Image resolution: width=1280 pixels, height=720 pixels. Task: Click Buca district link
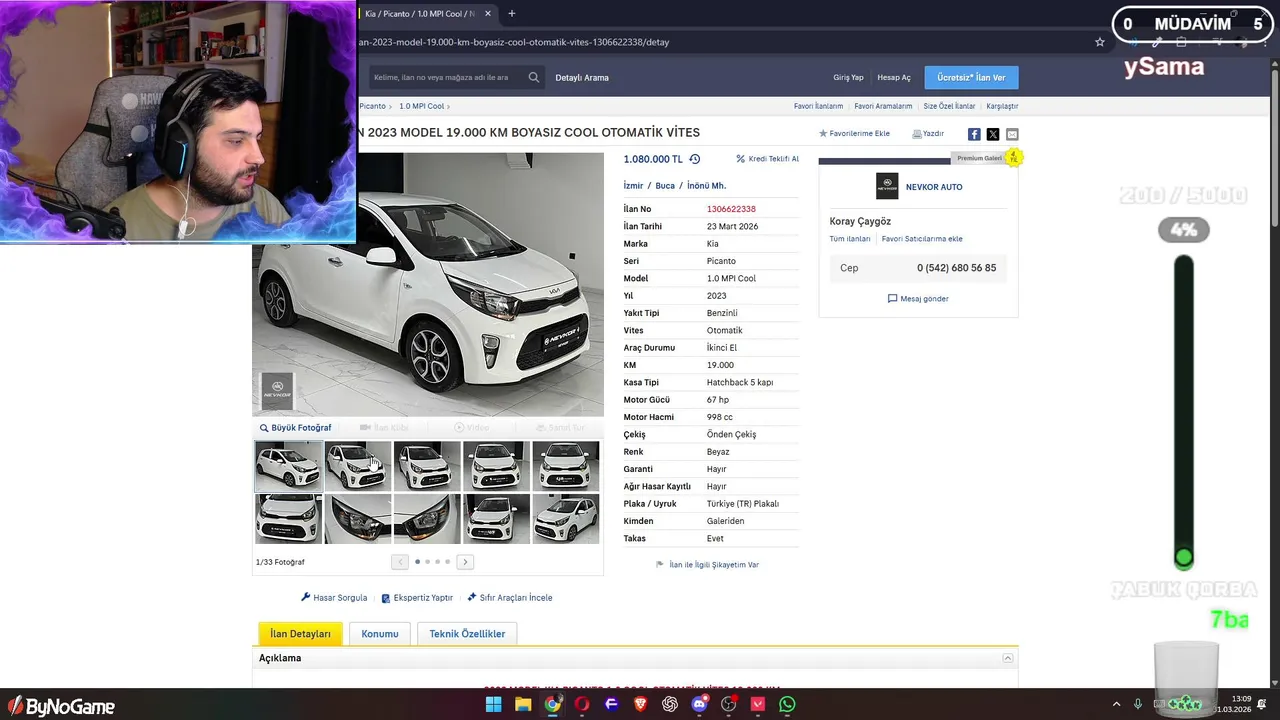pos(665,186)
